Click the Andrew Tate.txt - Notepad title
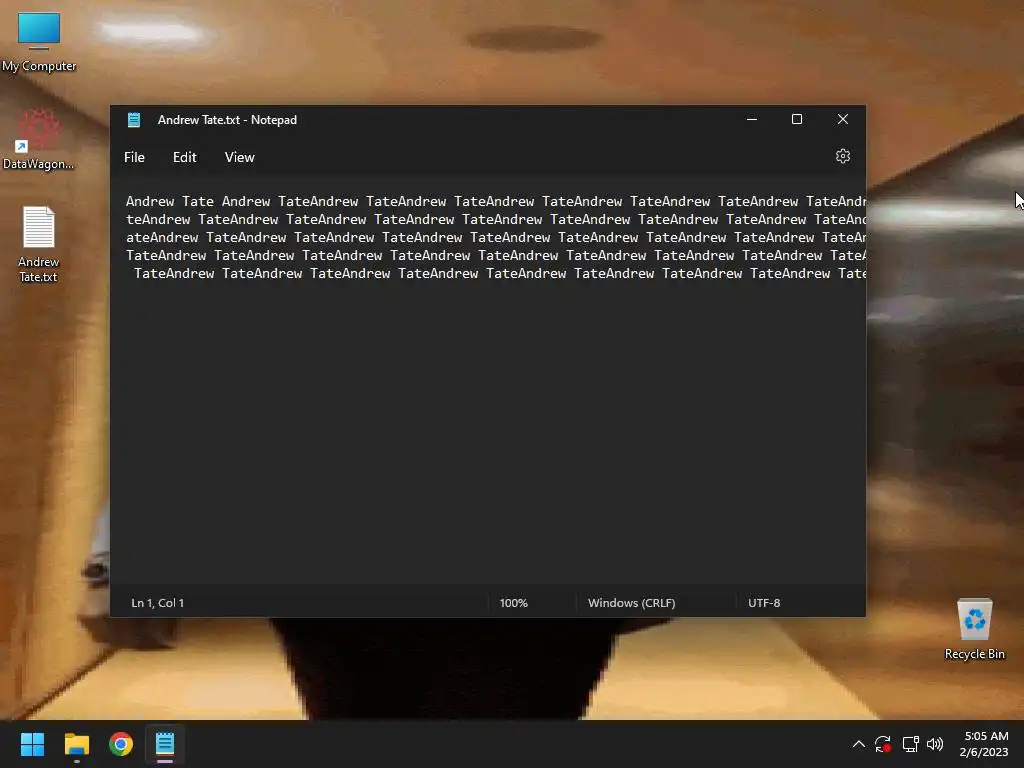This screenshot has width=1024, height=768. tap(227, 120)
